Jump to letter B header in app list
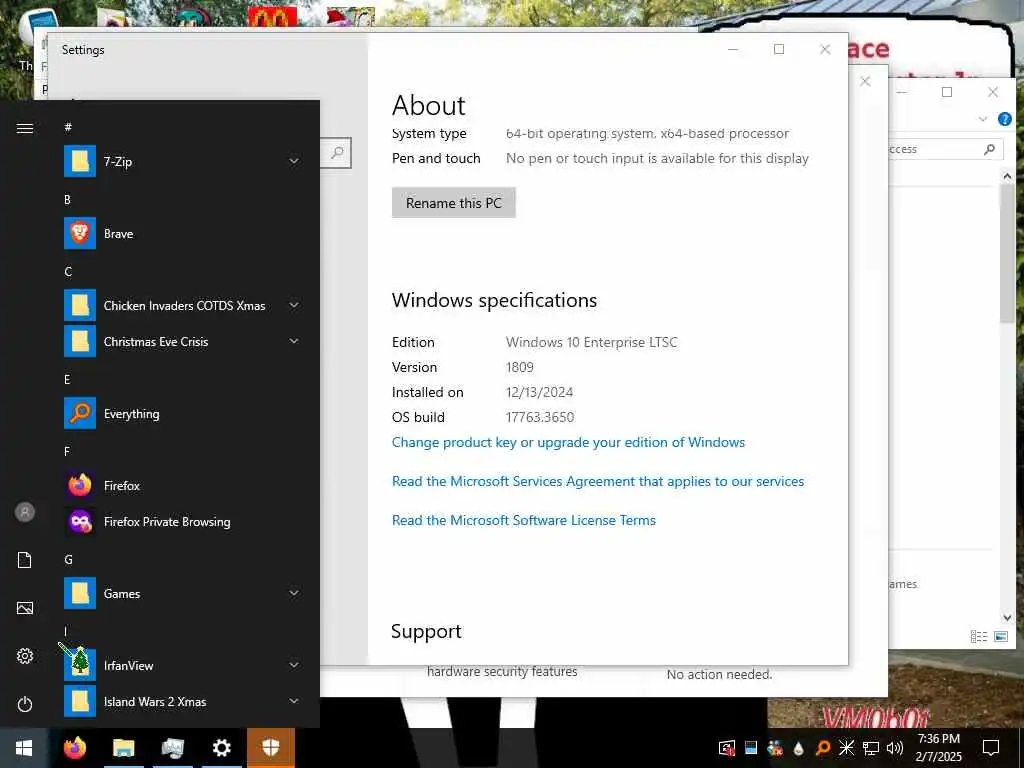Screen dimensions: 1024x768 coord(67,200)
